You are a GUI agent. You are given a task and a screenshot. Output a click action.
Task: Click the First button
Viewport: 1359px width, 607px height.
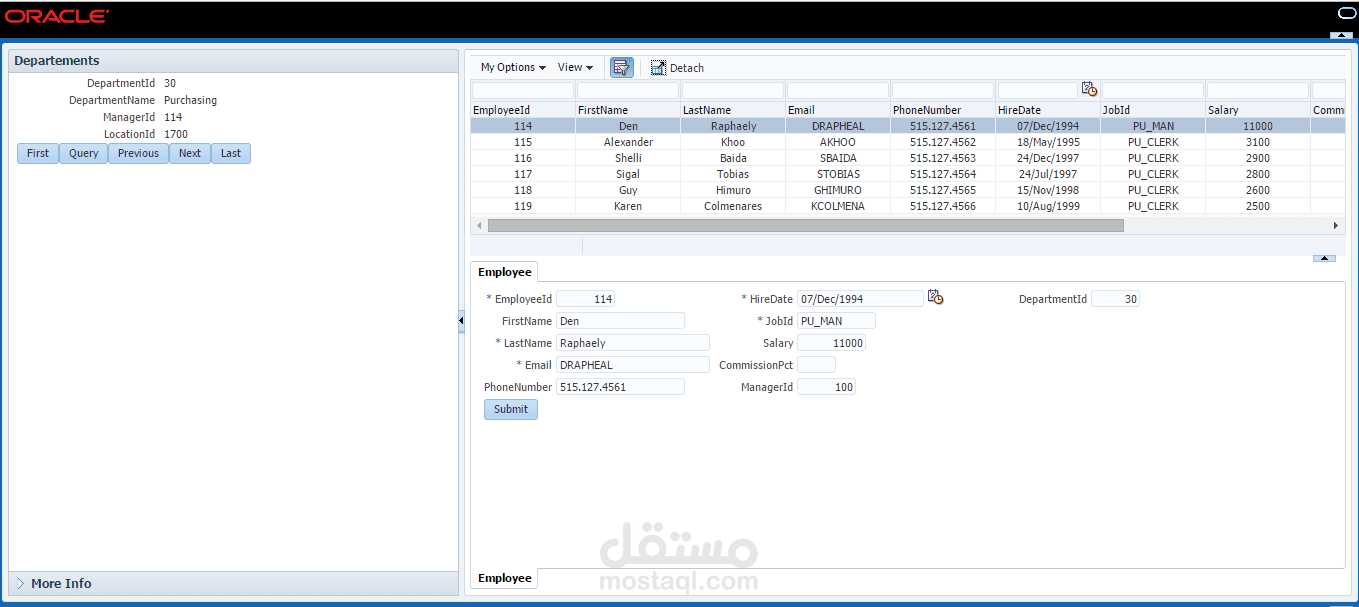pyautogui.click(x=38, y=153)
